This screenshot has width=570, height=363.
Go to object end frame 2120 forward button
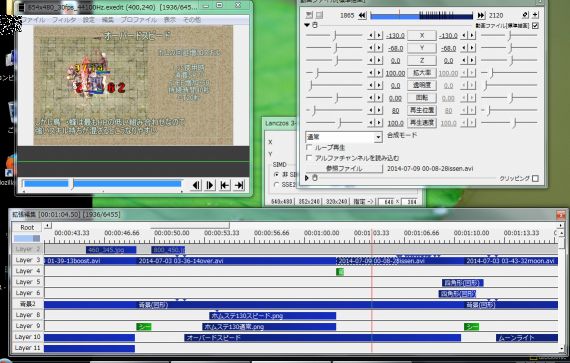click(x=481, y=15)
